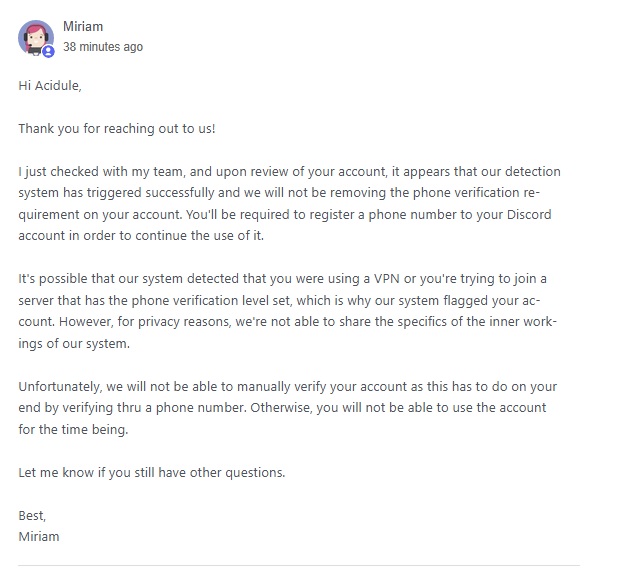Click the "Hi Acidule," greeting line
The height and width of the screenshot is (583, 617).
click(x=50, y=86)
